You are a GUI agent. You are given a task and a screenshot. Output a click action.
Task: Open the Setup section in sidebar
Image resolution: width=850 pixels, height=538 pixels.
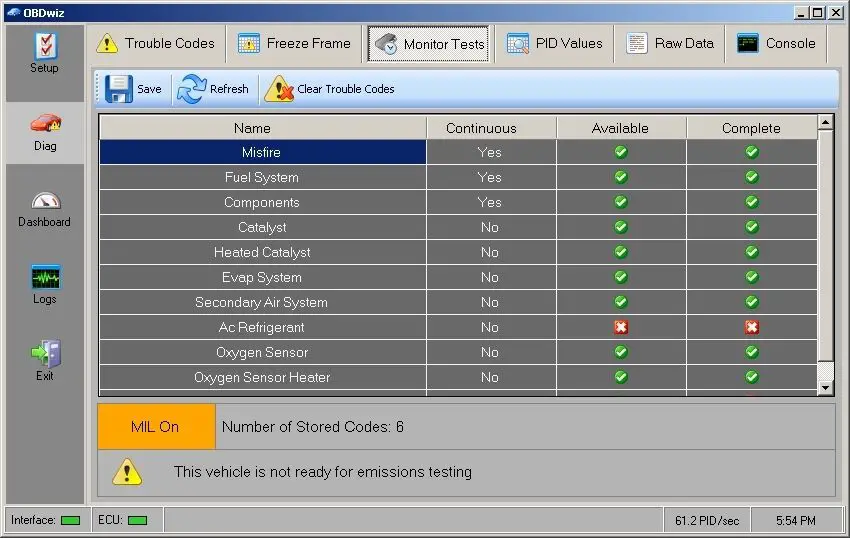click(44, 53)
